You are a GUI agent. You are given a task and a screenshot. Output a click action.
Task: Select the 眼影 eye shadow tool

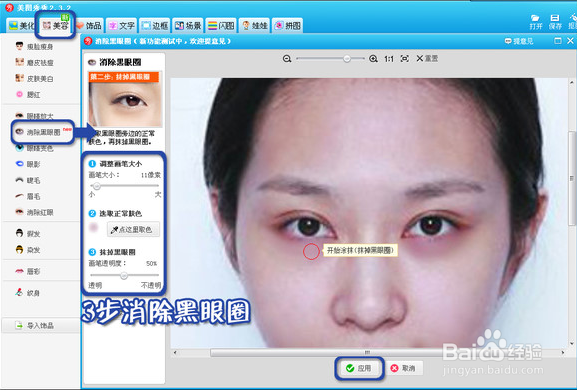(x=29, y=164)
